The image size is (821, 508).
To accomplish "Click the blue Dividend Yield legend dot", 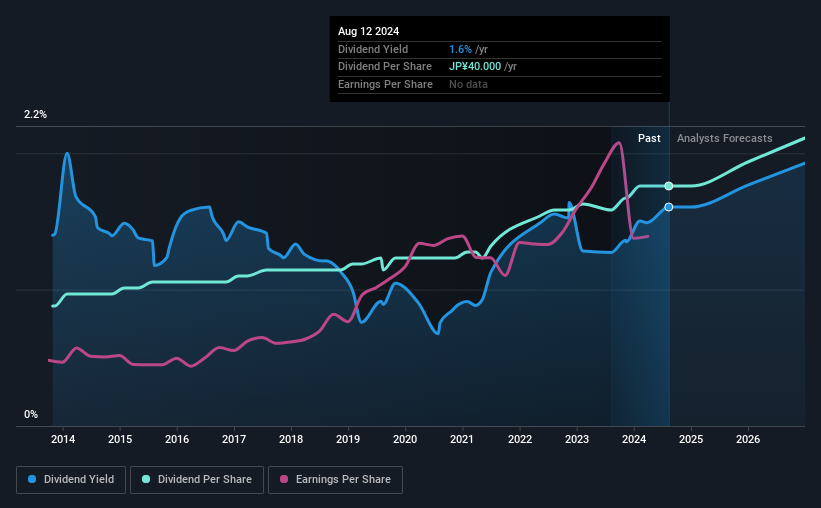I will (32, 479).
